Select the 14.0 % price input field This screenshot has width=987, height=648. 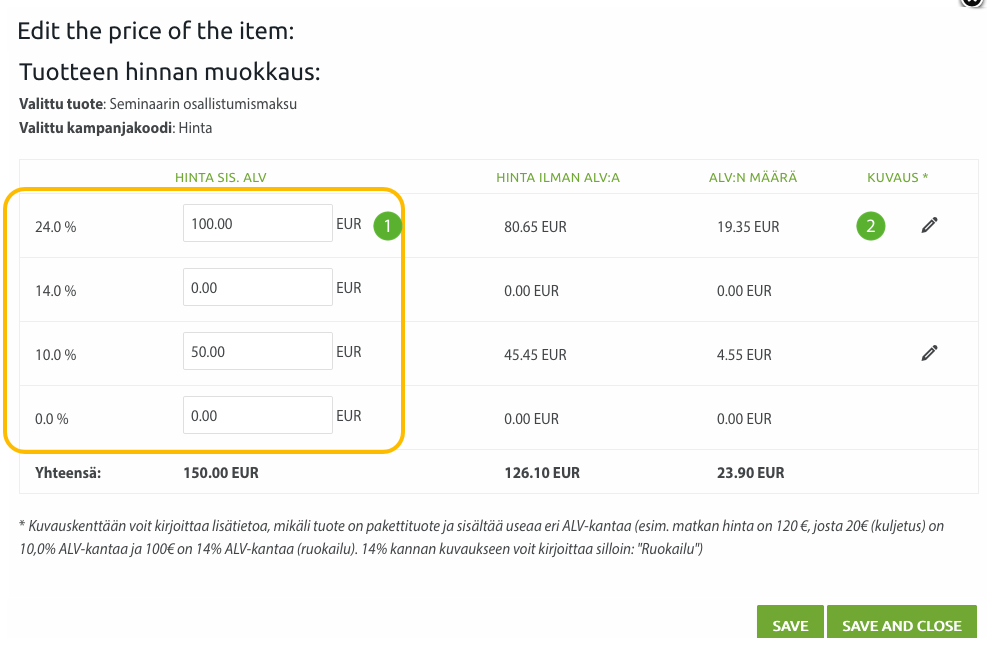coord(257,287)
